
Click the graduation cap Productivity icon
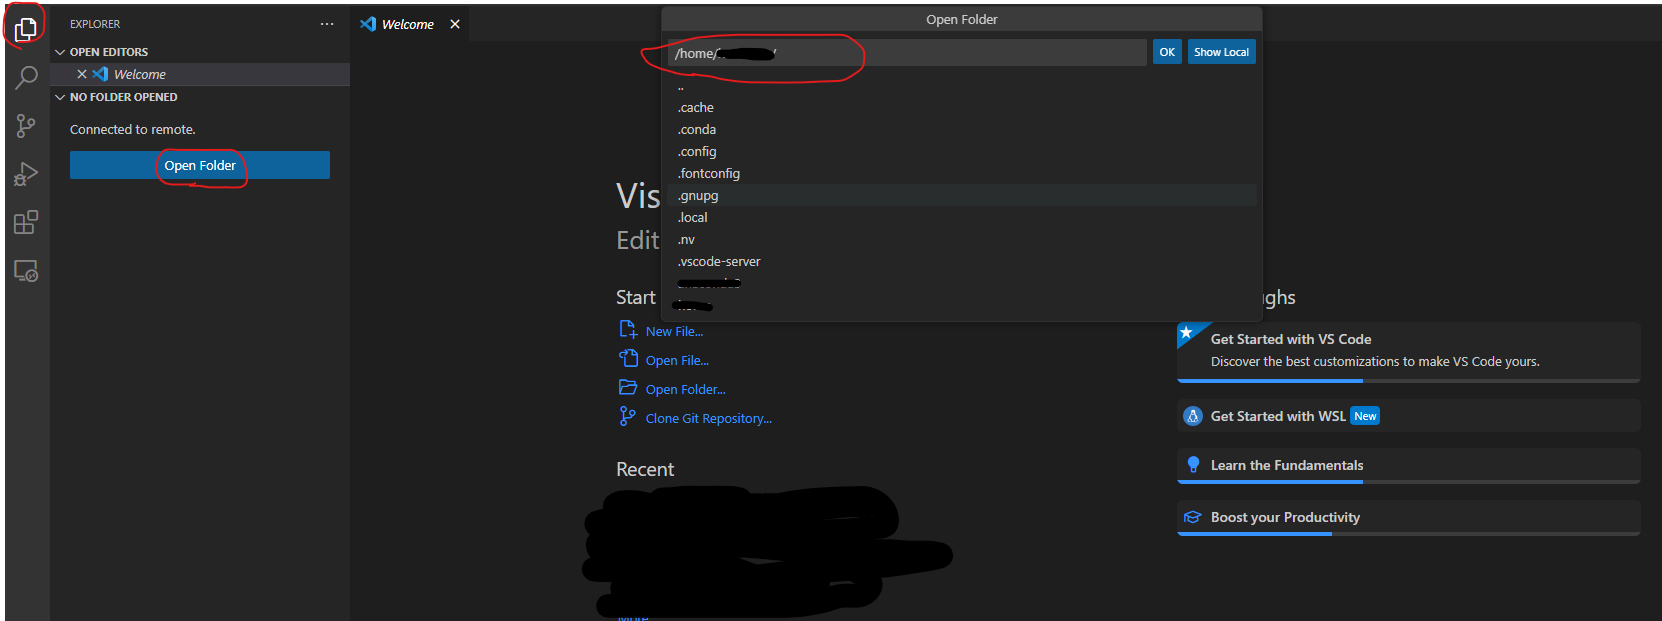click(1192, 517)
